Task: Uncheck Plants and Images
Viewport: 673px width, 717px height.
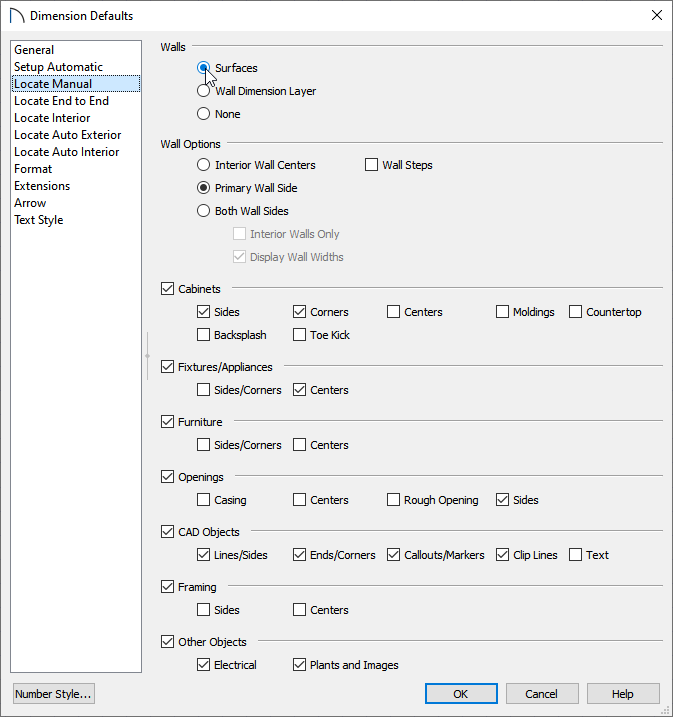Action: (299, 664)
